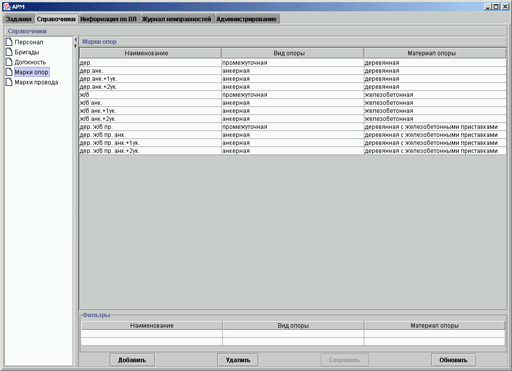Click the Добавить button
Image resolution: width=512 pixels, height=371 pixels.
coord(132,360)
